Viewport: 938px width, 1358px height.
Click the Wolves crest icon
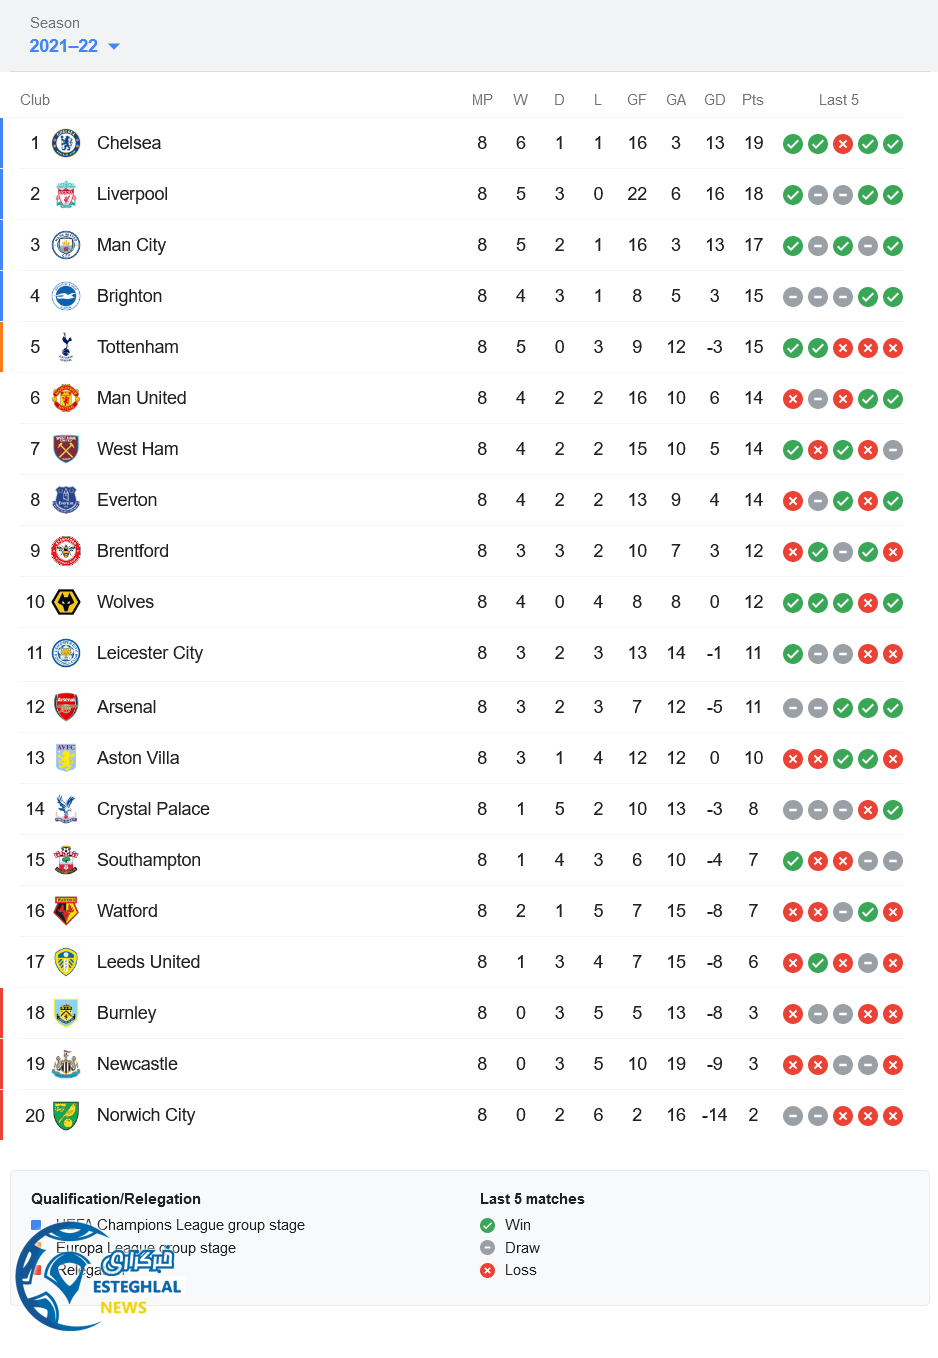pos(66,602)
